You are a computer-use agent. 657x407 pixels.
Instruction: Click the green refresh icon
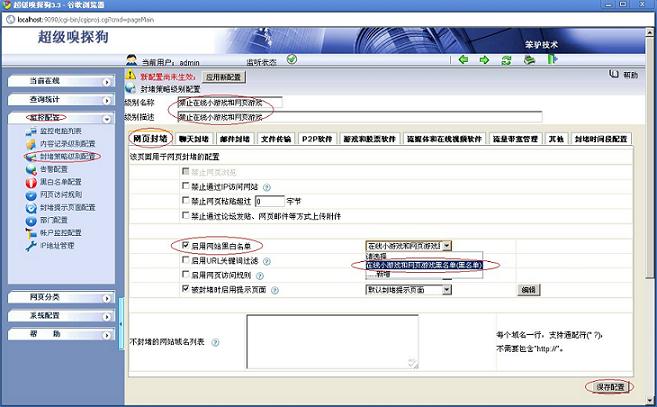point(506,59)
